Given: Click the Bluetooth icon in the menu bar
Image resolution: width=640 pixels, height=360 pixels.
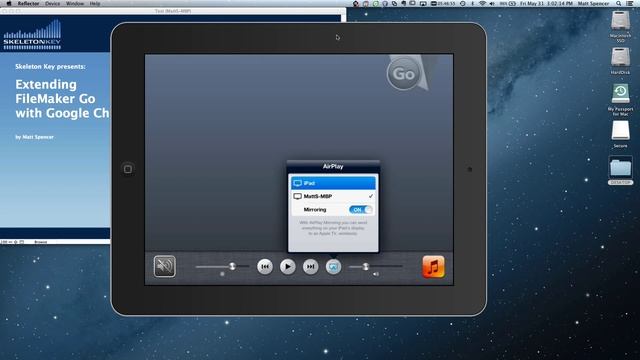Looking at the screenshot, I should (472, 3).
